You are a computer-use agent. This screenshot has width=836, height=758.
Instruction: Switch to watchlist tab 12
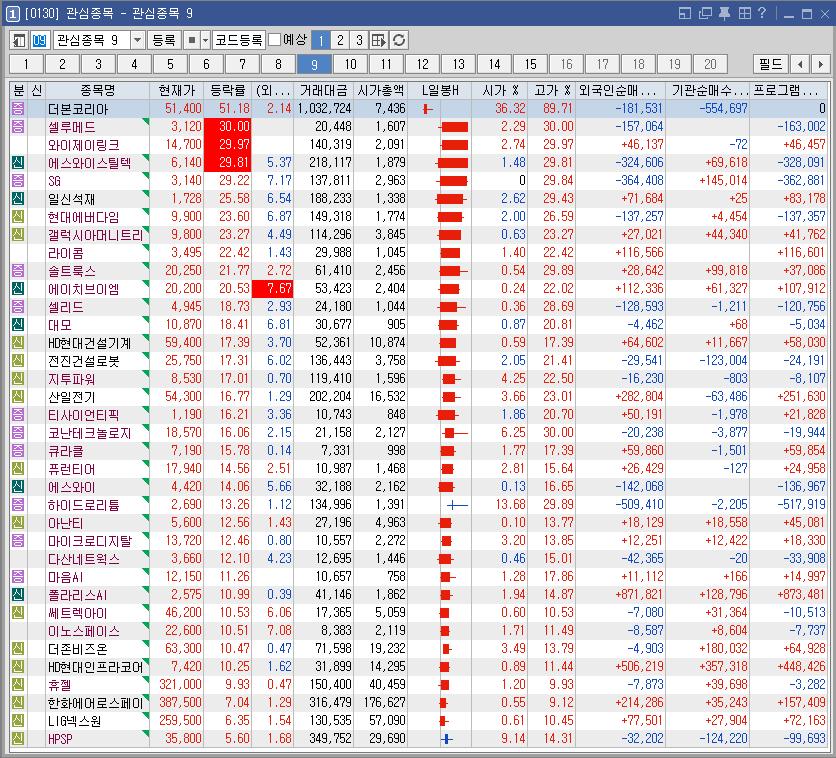(423, 64)
